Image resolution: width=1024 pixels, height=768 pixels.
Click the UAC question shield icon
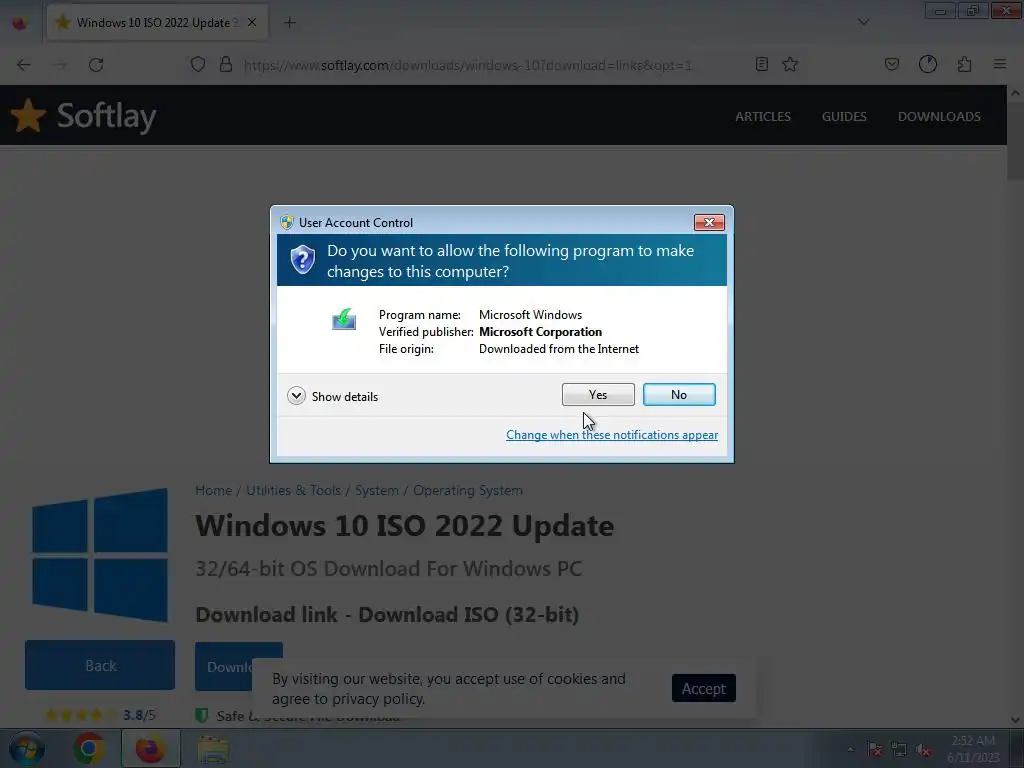tap(302, 260)
